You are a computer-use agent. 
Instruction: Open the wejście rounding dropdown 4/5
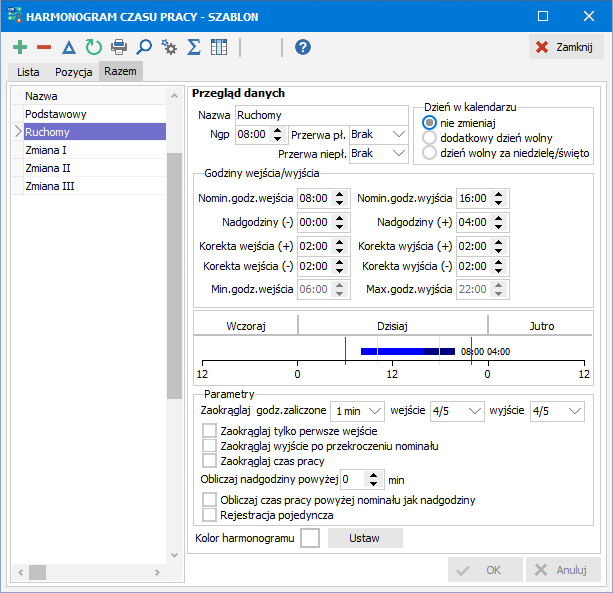pos(457,411)
